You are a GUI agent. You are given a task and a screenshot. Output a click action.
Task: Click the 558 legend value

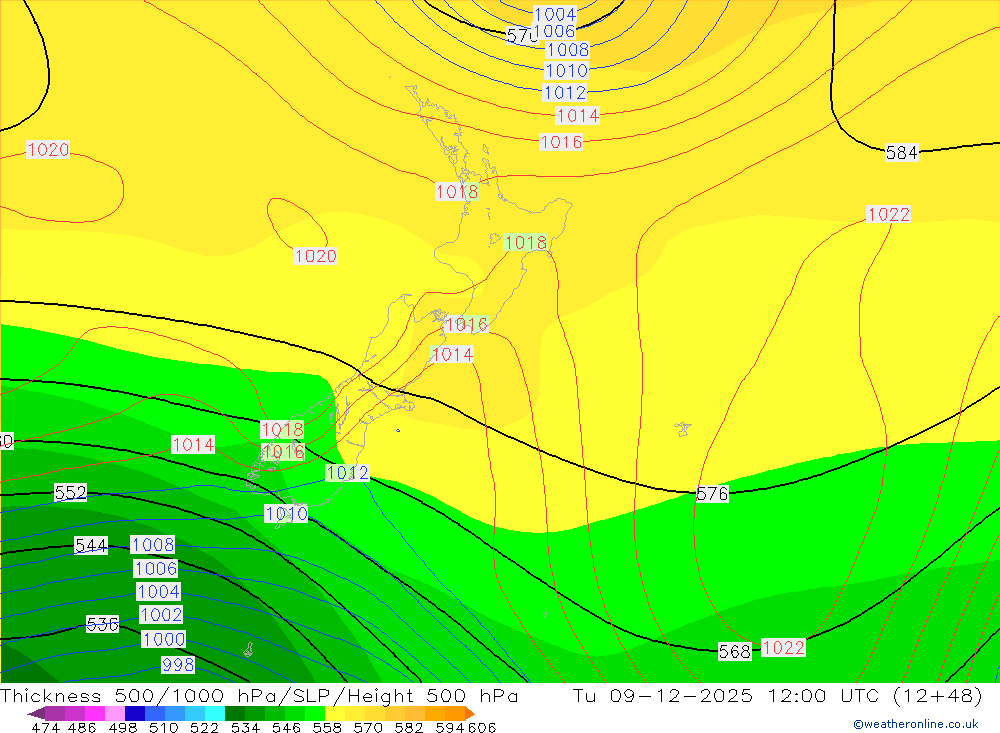point(326,727)
